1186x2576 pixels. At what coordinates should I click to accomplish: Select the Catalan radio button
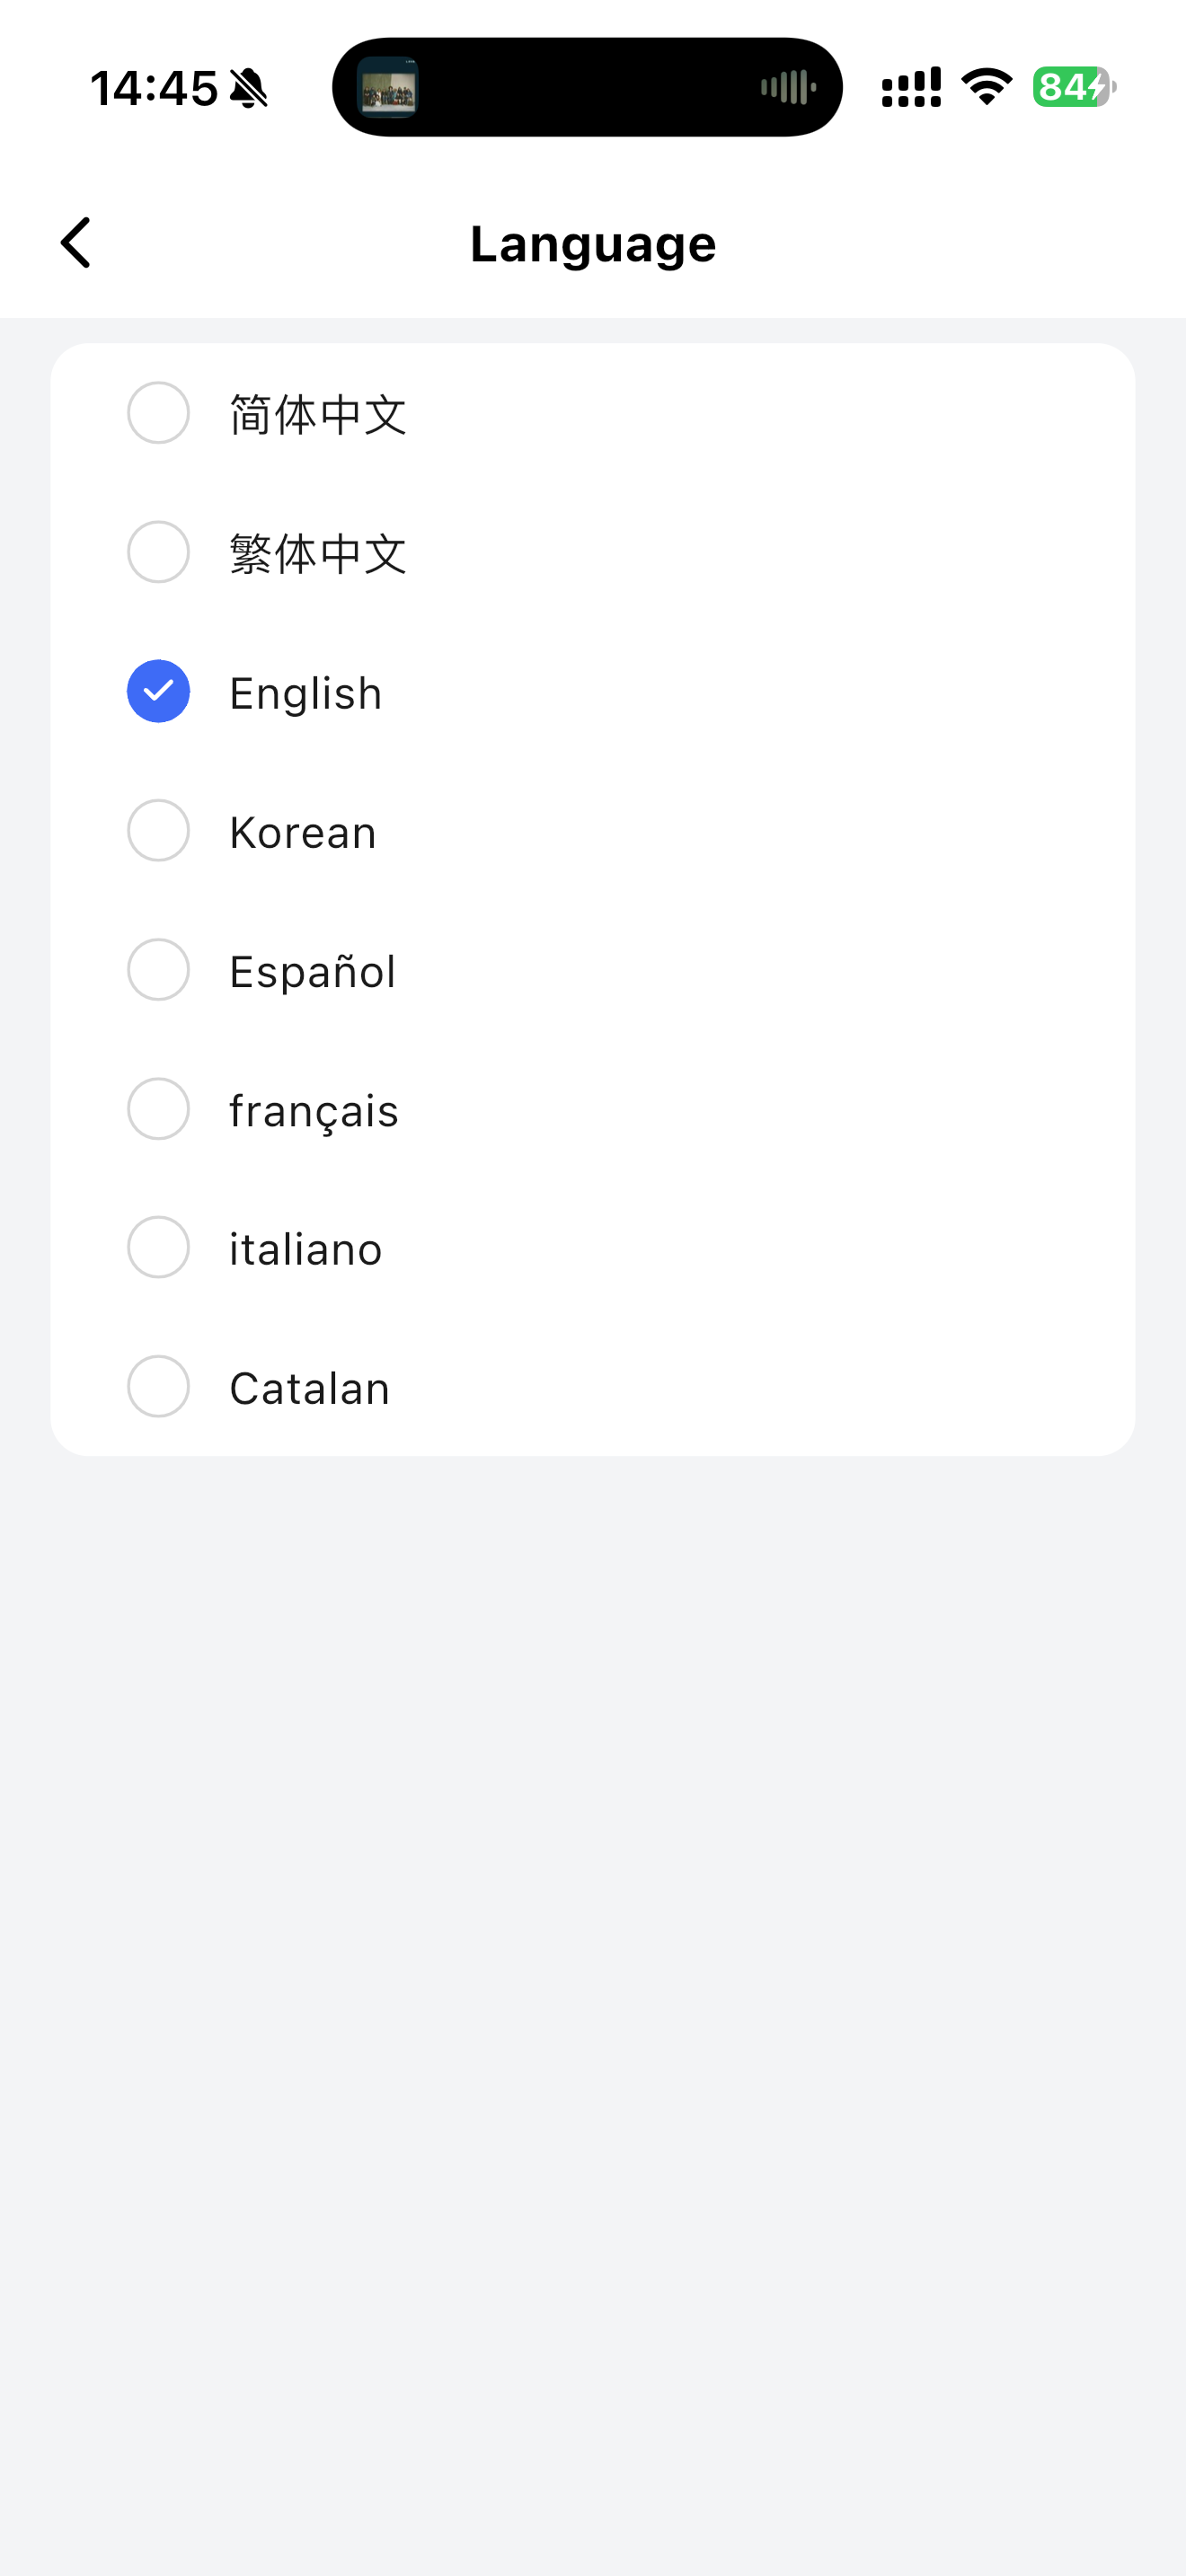(x=158, y=1387)
